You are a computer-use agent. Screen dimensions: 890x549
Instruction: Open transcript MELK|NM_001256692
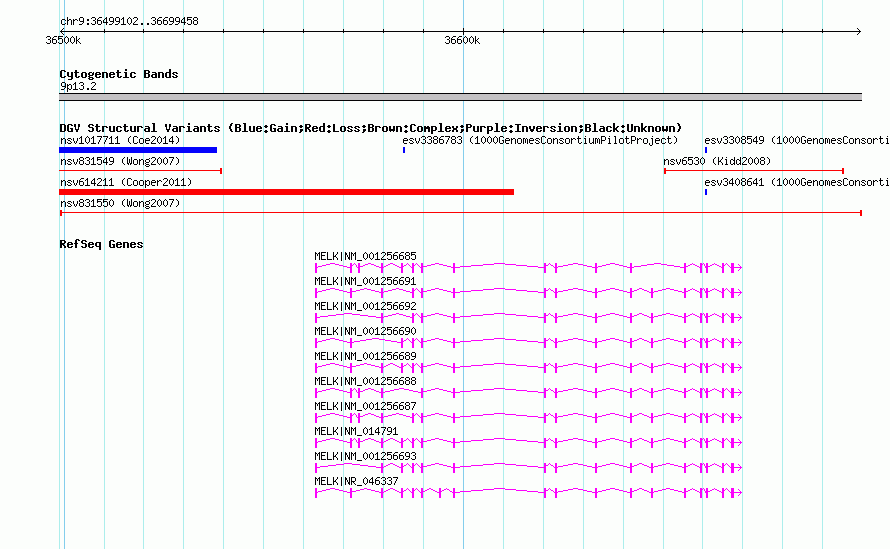pyautogui.click(x=366, y=307)
